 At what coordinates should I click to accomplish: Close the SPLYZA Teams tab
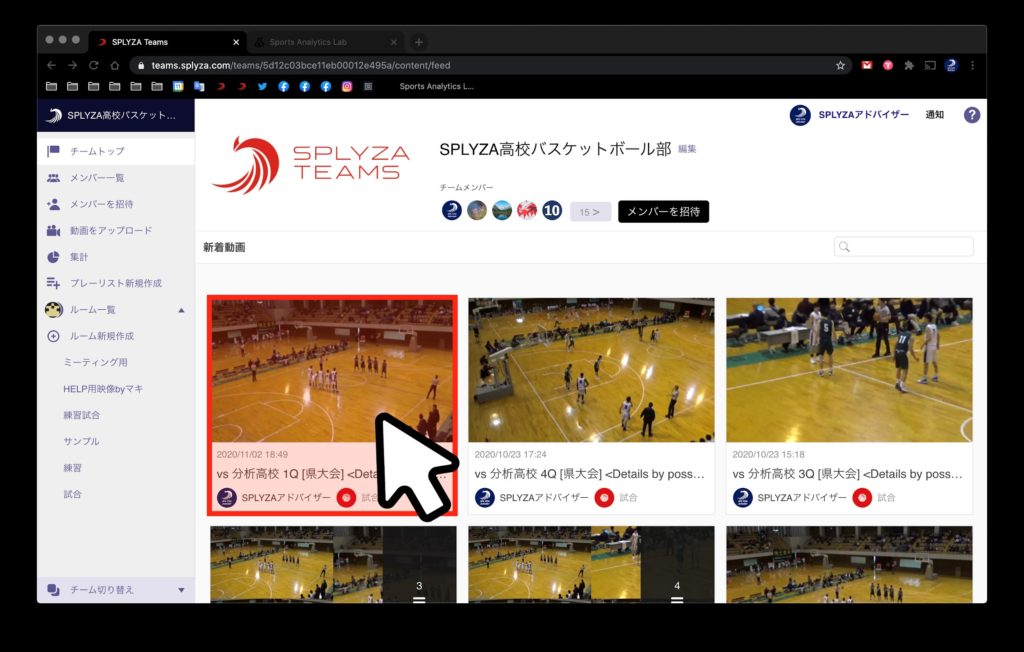click(236, 42)
